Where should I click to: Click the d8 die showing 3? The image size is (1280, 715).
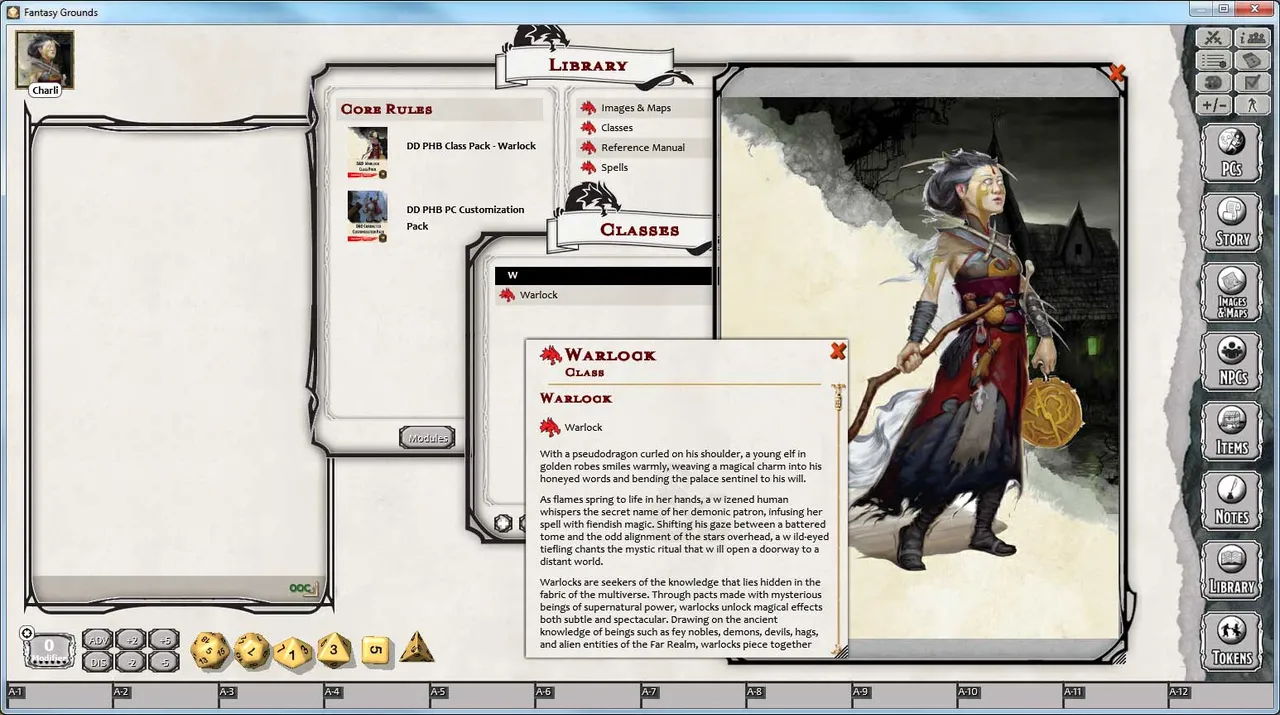335,650
